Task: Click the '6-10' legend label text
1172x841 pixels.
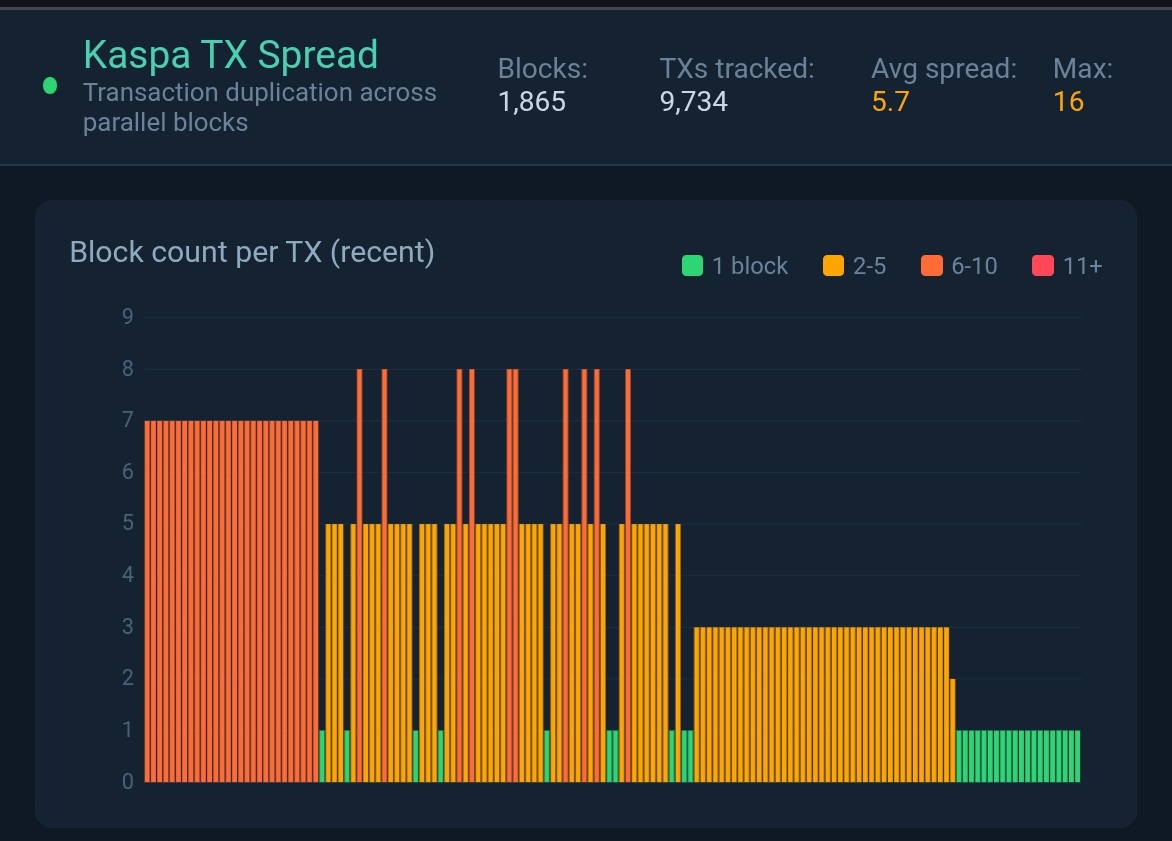Action: 974,265
